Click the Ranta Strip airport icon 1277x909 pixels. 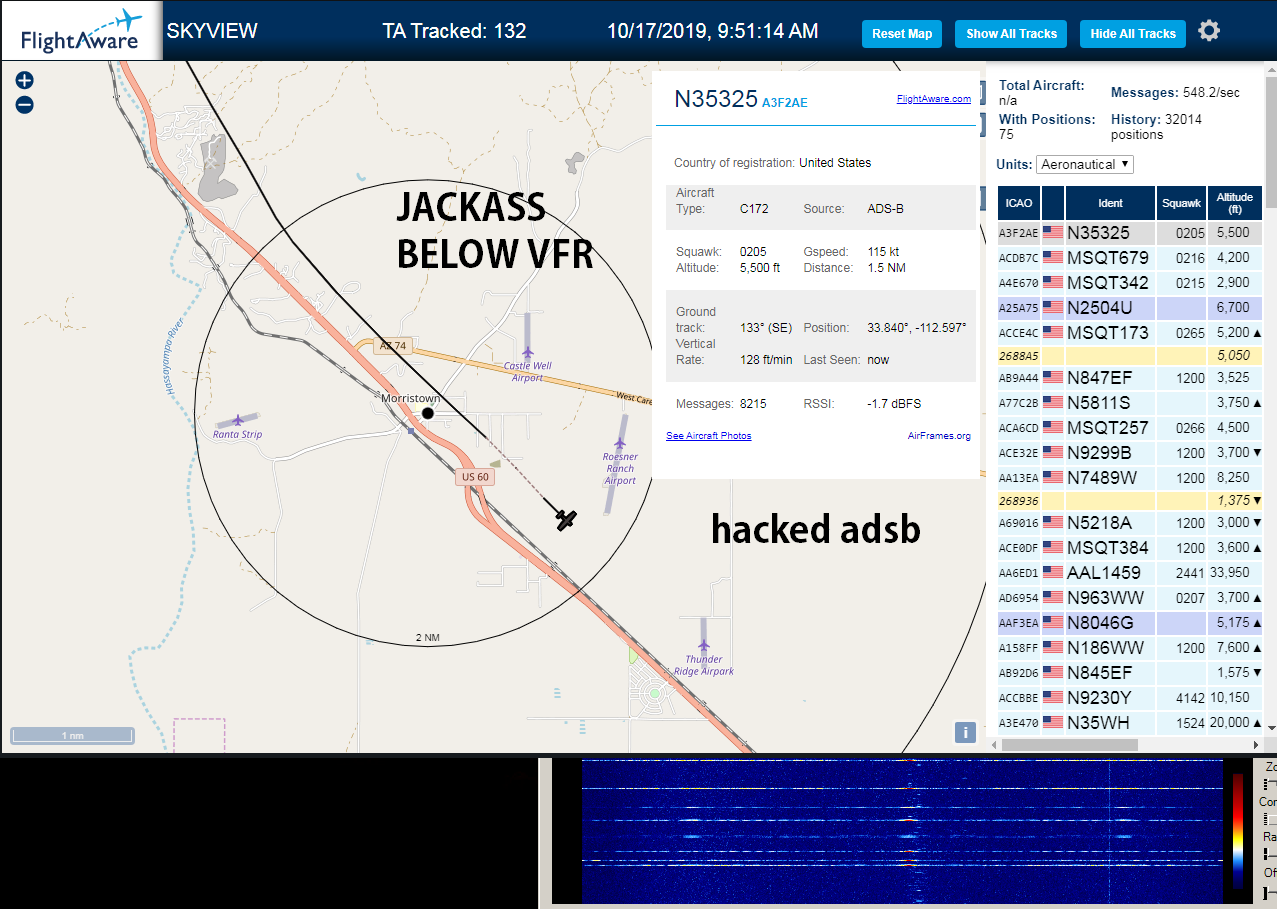pyautogui.click(x=238, y=421)
